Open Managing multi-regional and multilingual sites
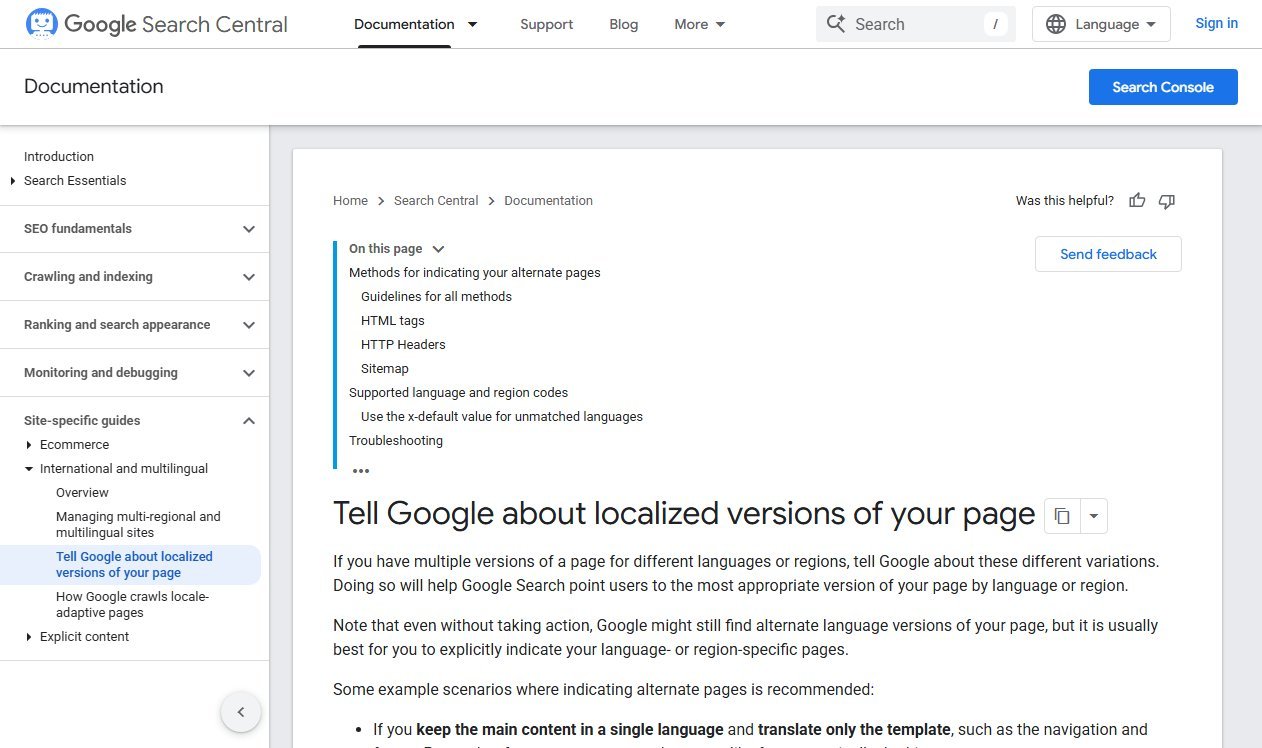1262x748 pixels. 138,525
